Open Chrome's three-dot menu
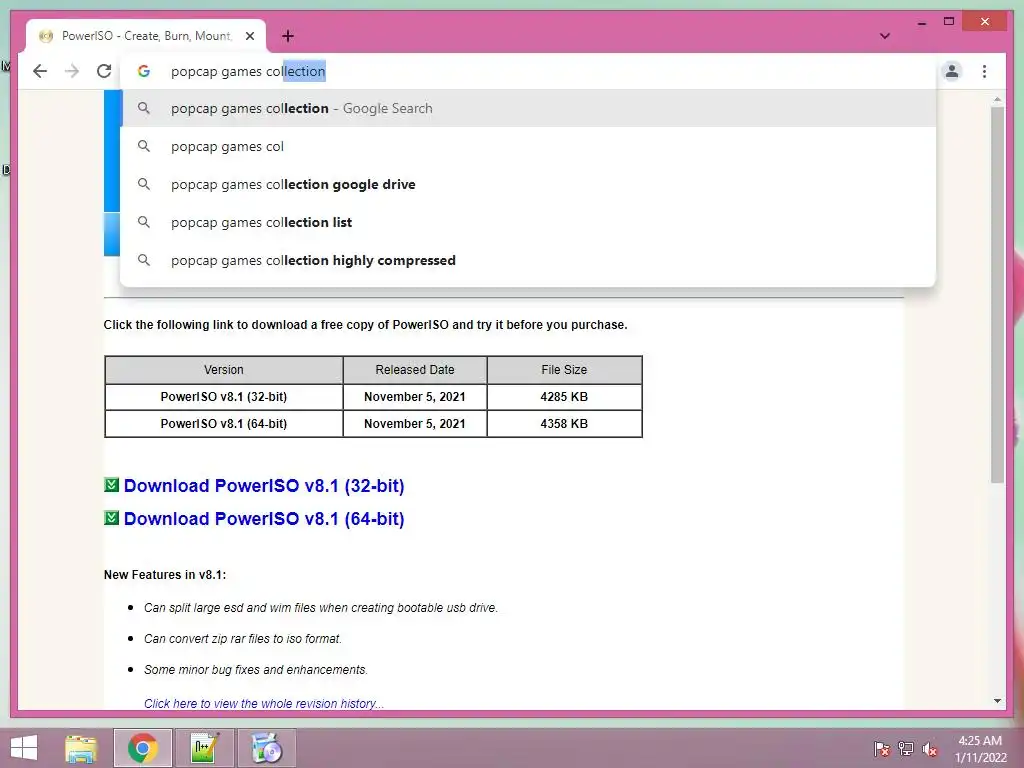The width and height of the screenshot is (1024, 768). point(984,71)
